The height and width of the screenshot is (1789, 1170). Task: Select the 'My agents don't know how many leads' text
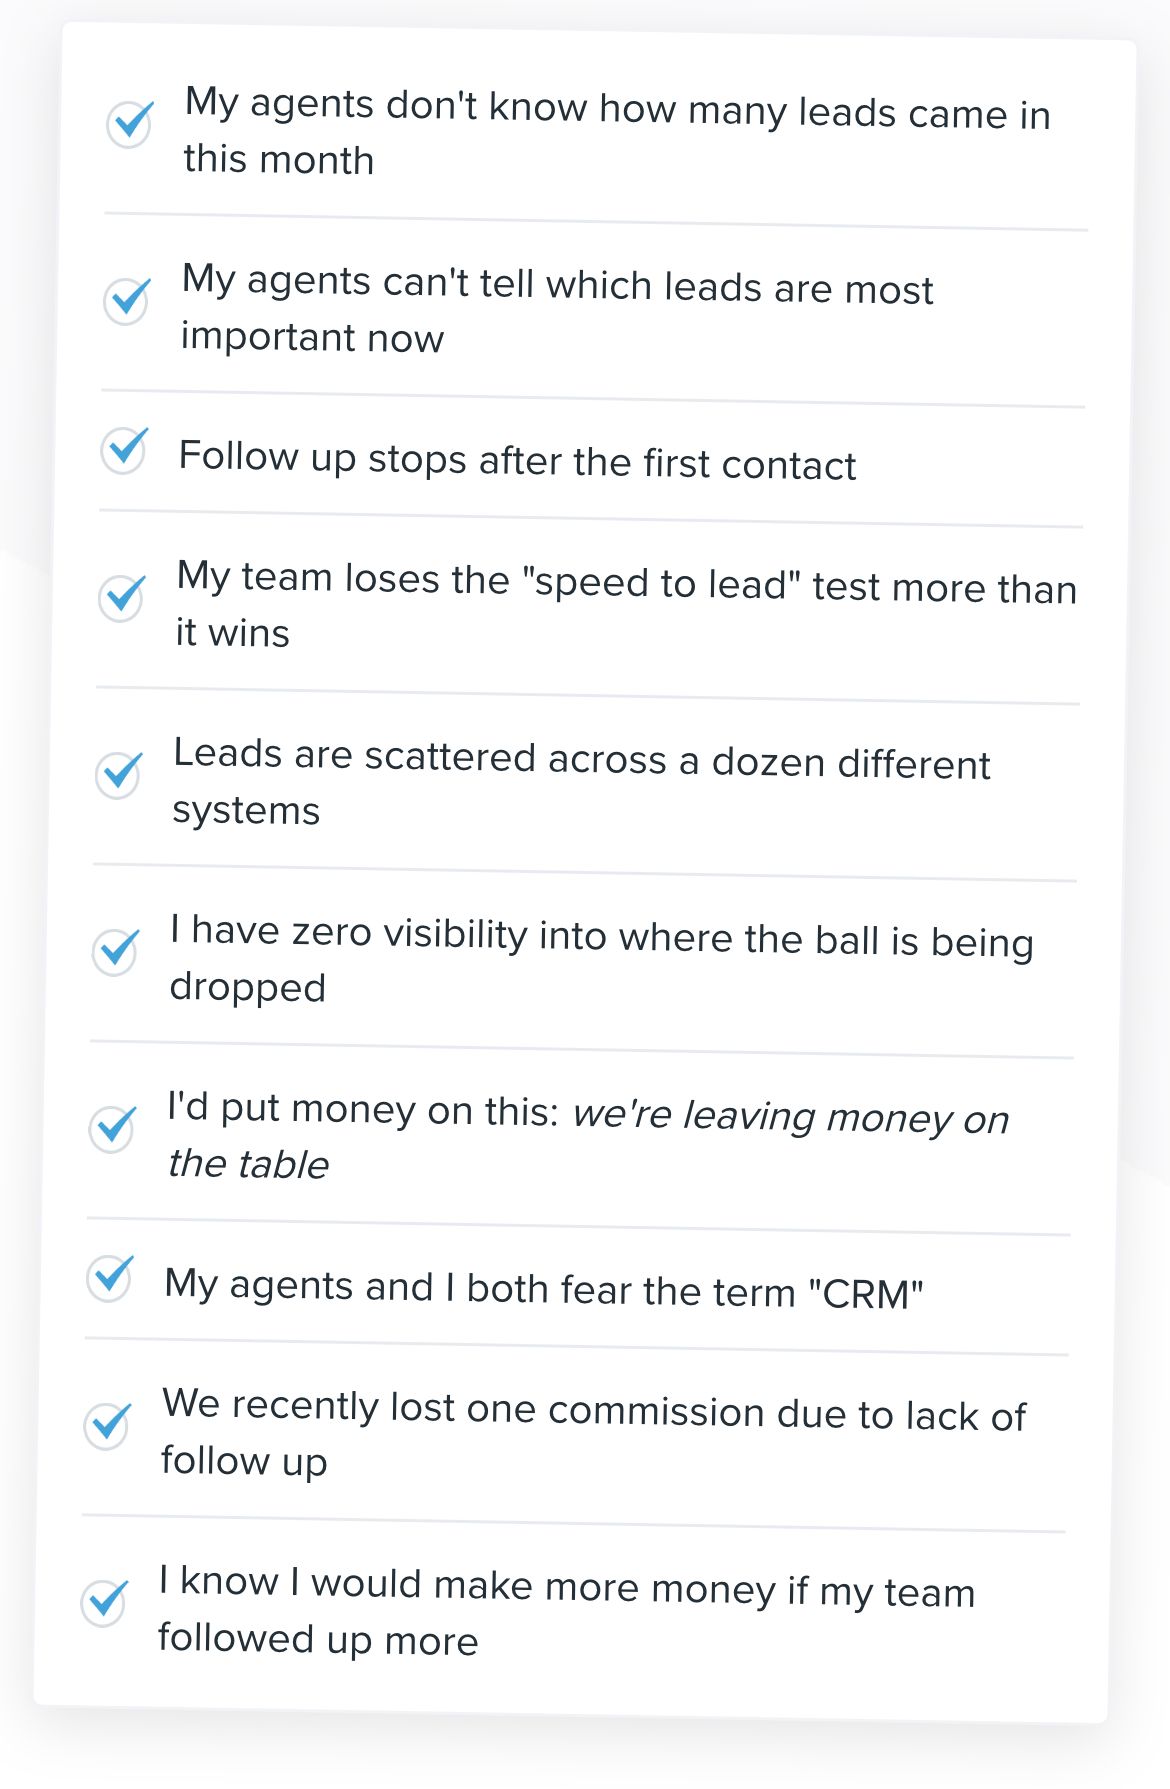pos(617,133)
